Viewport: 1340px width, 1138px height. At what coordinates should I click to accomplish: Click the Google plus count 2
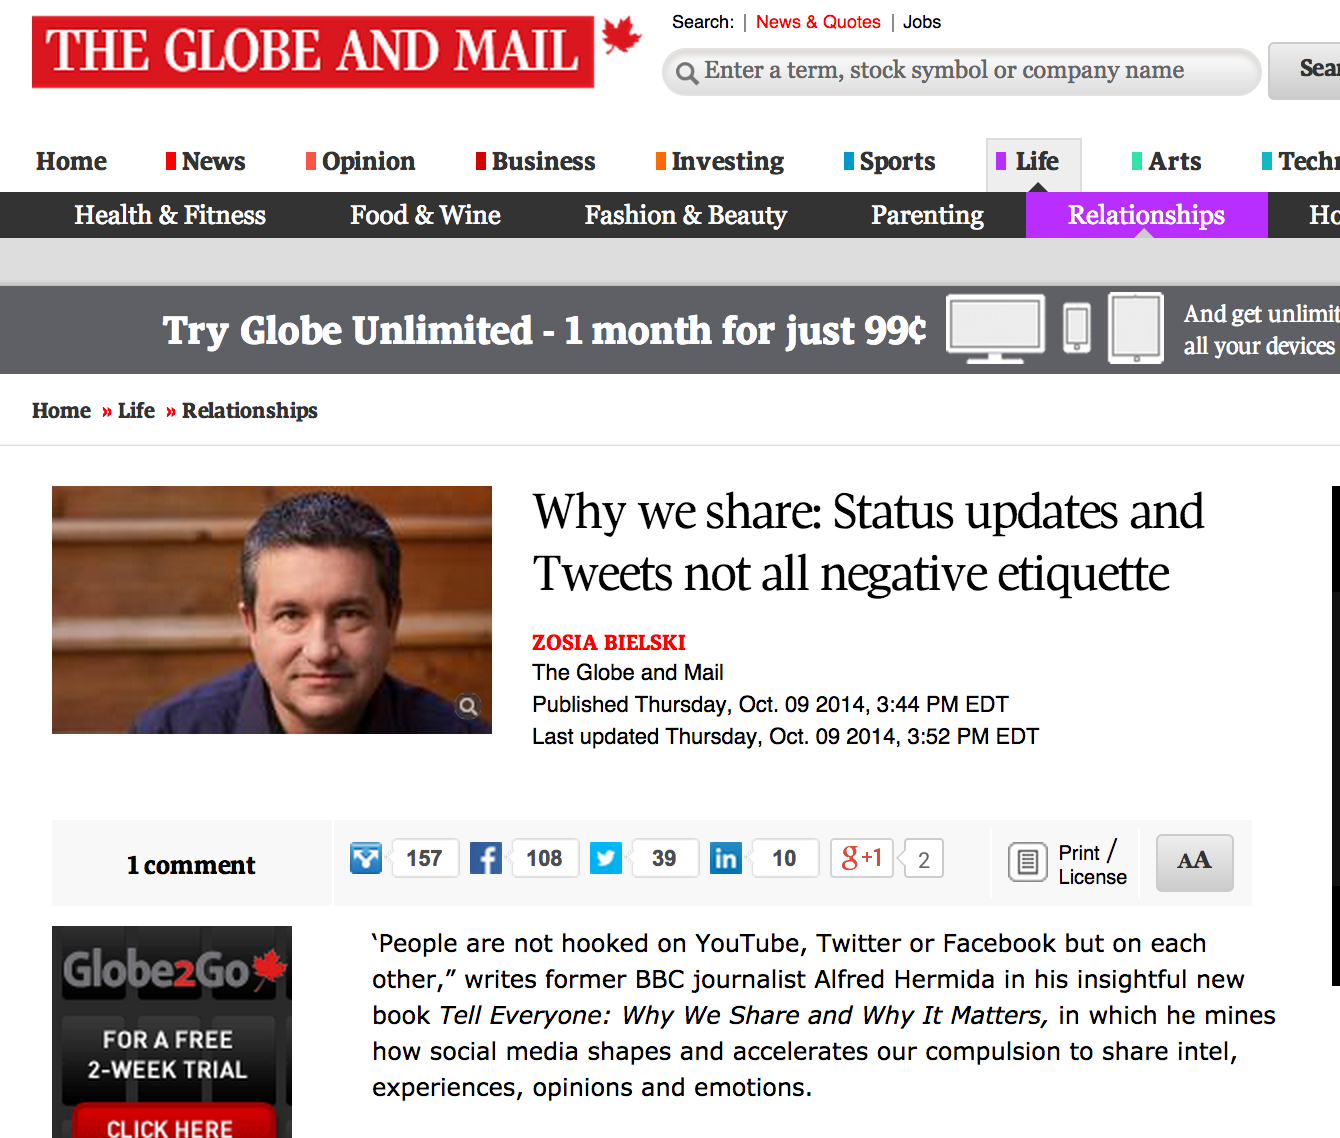pyautogui.click(x=923, y=859)
